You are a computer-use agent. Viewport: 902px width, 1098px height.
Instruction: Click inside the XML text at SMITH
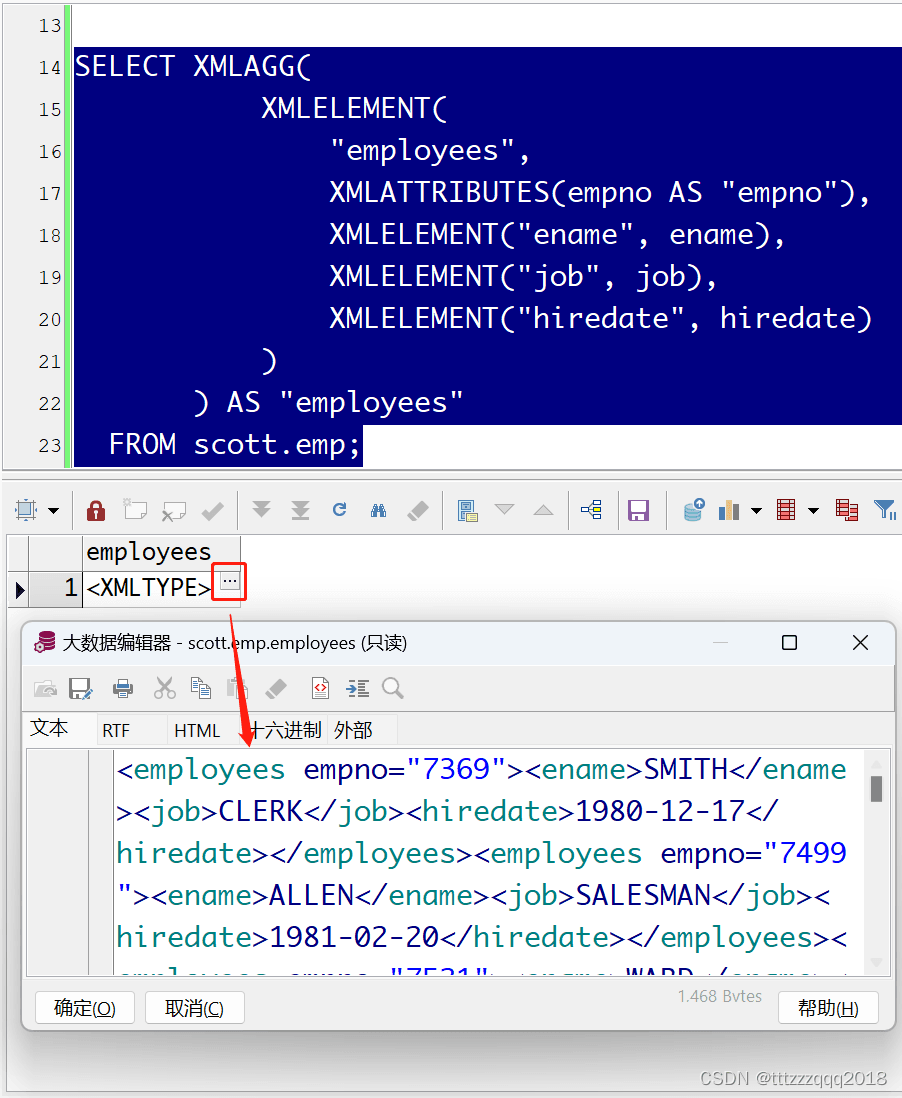686,770
